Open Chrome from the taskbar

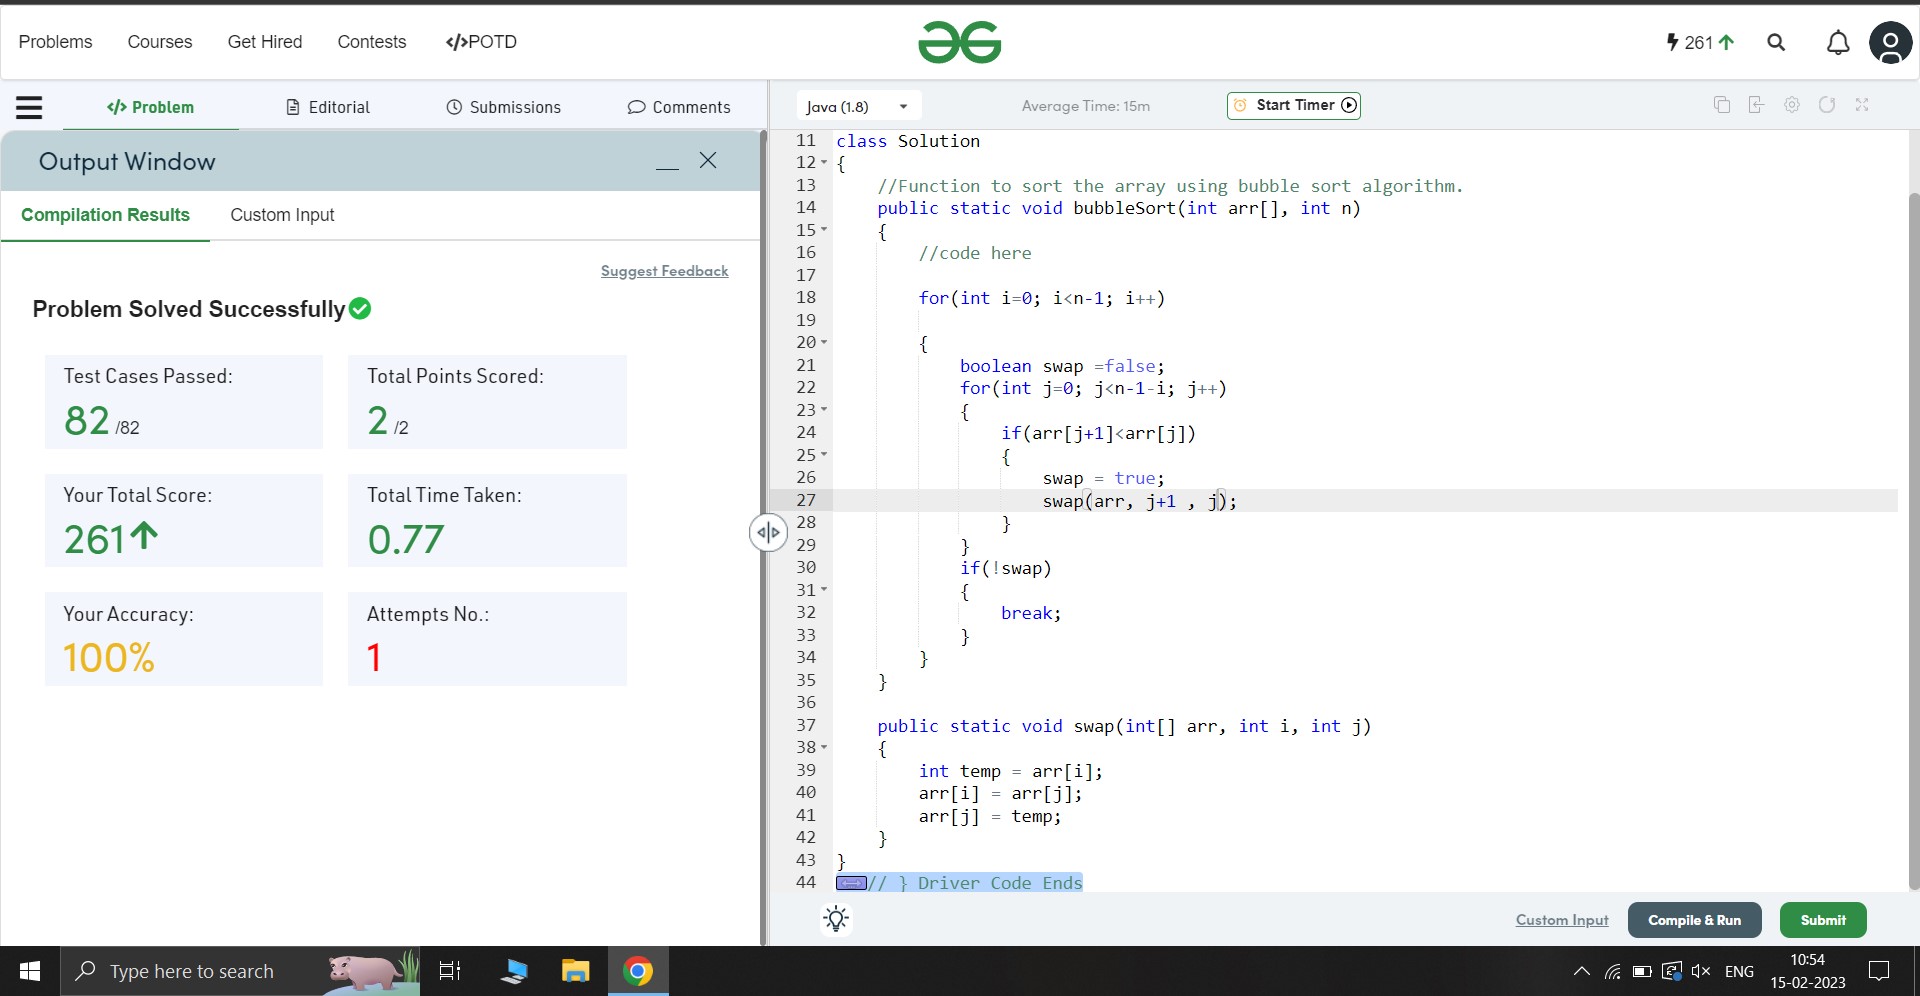coord(638,971)
